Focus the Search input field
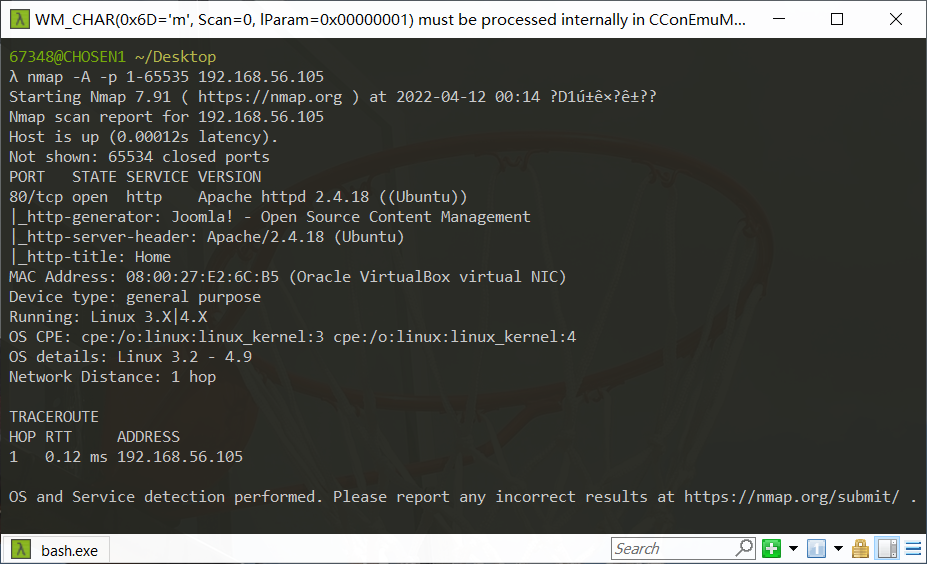The image size is (927, 564). coord(673,549)
